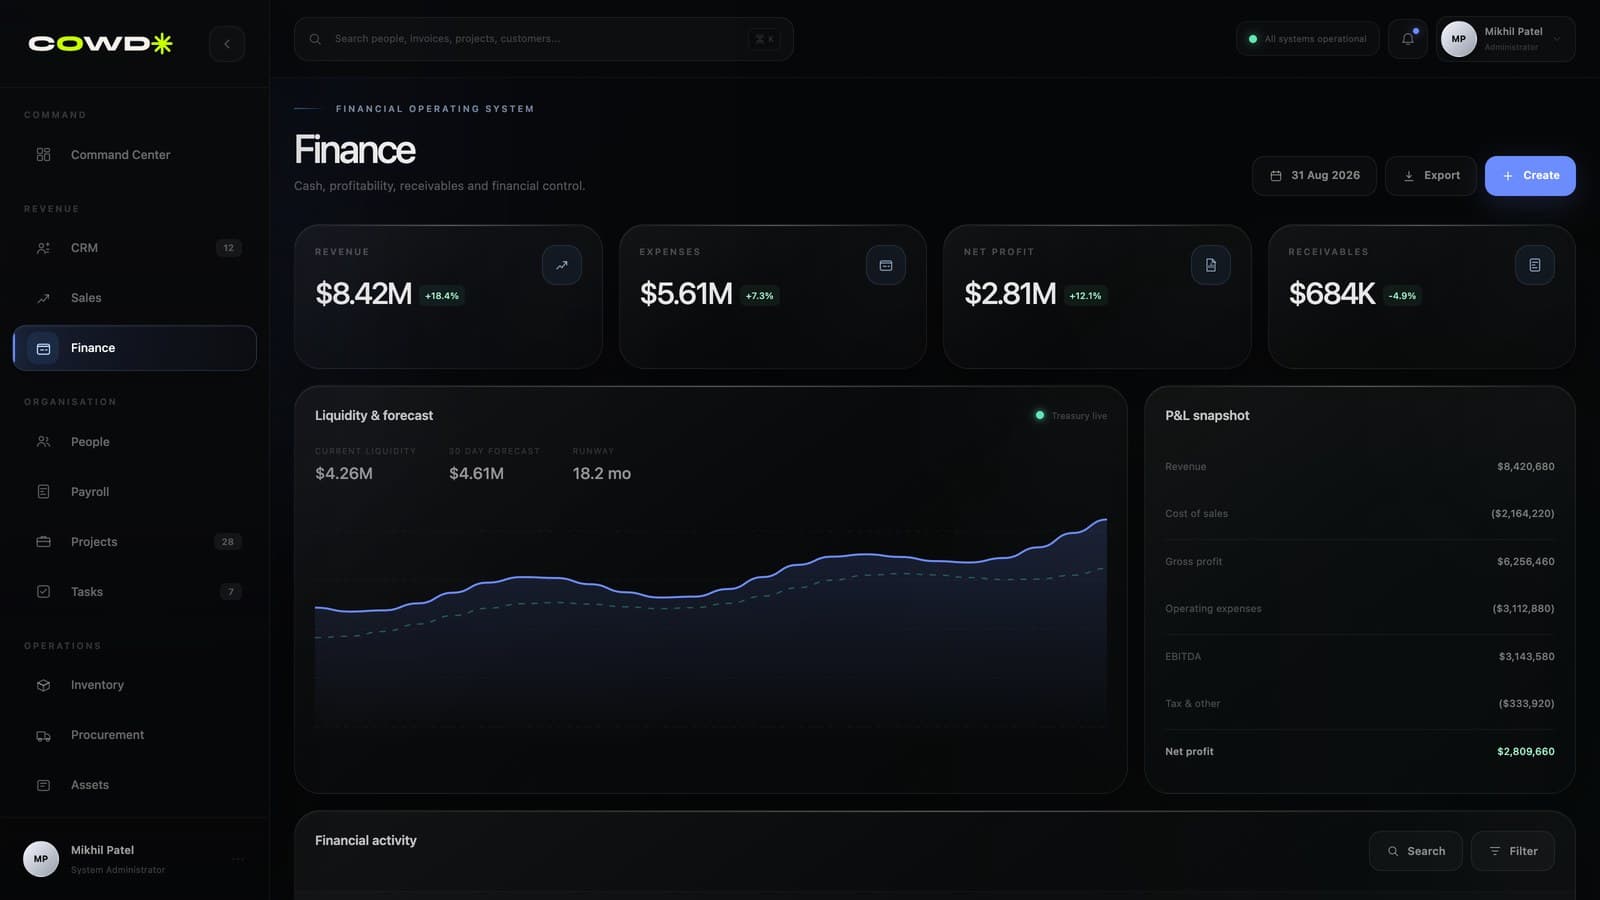Click the -4.9% receivables badge
The image size is (1600, 900).
coord(1402,296)
